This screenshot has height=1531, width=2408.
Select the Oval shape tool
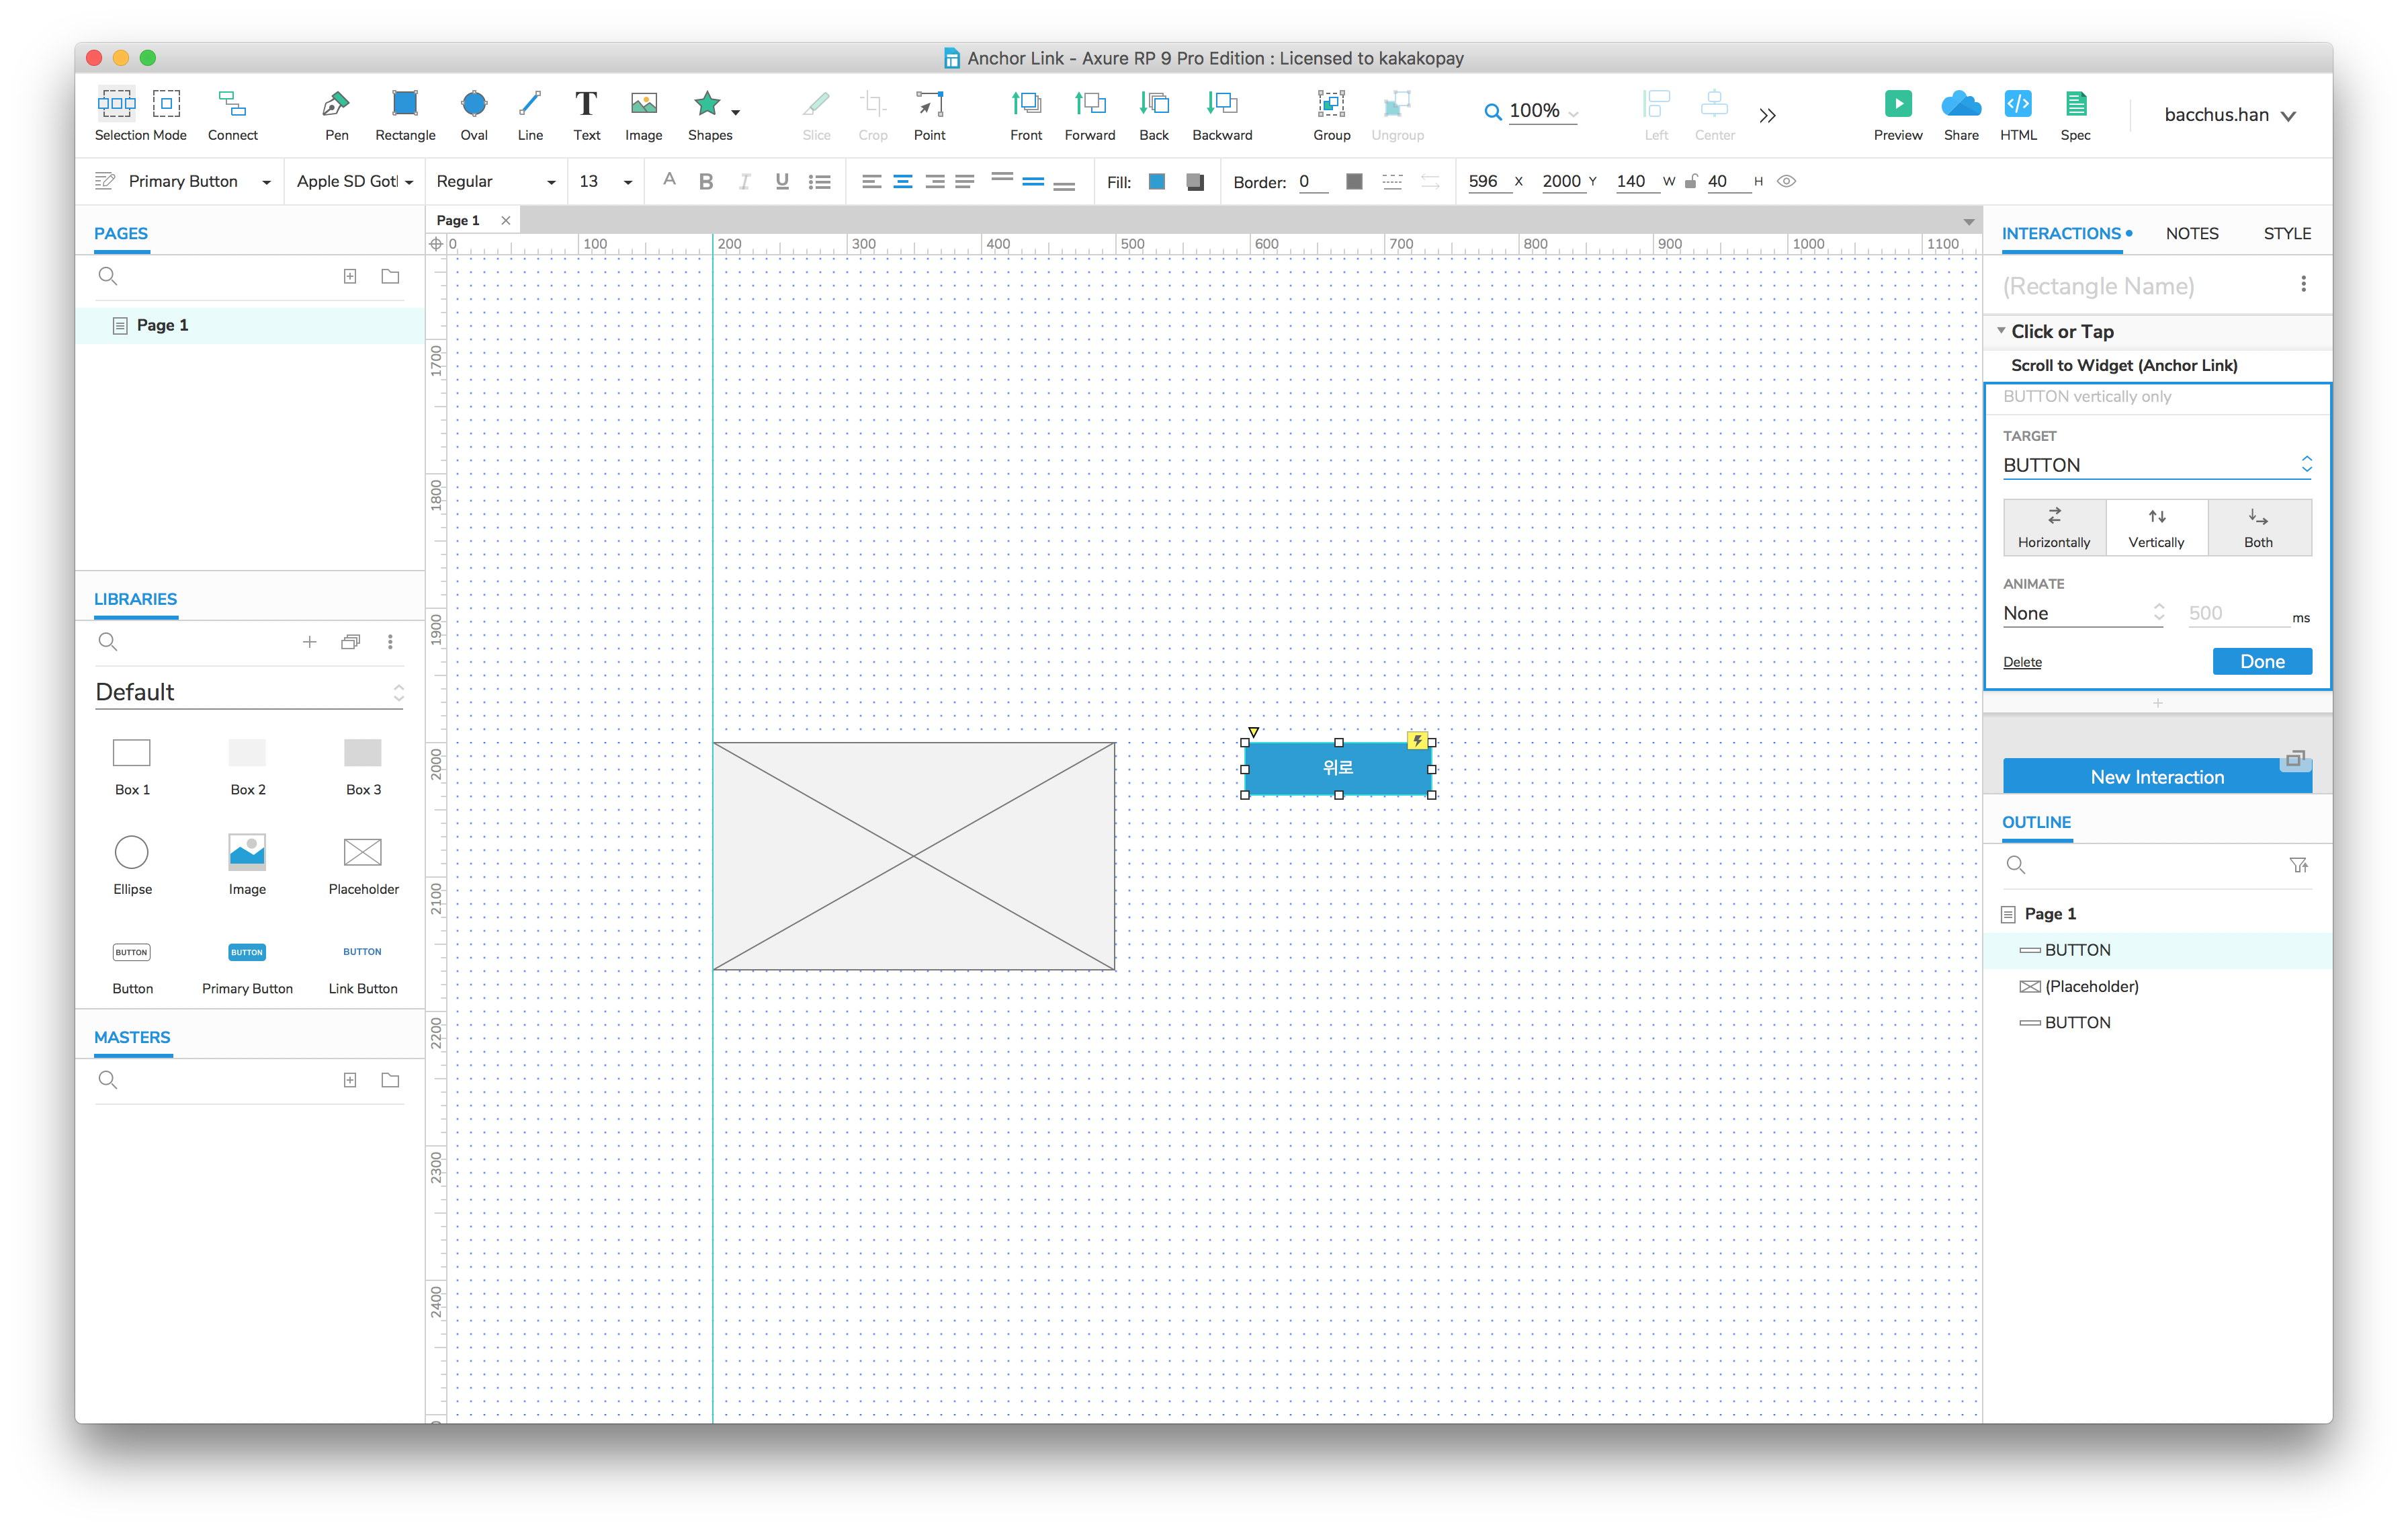pos(473,104)
